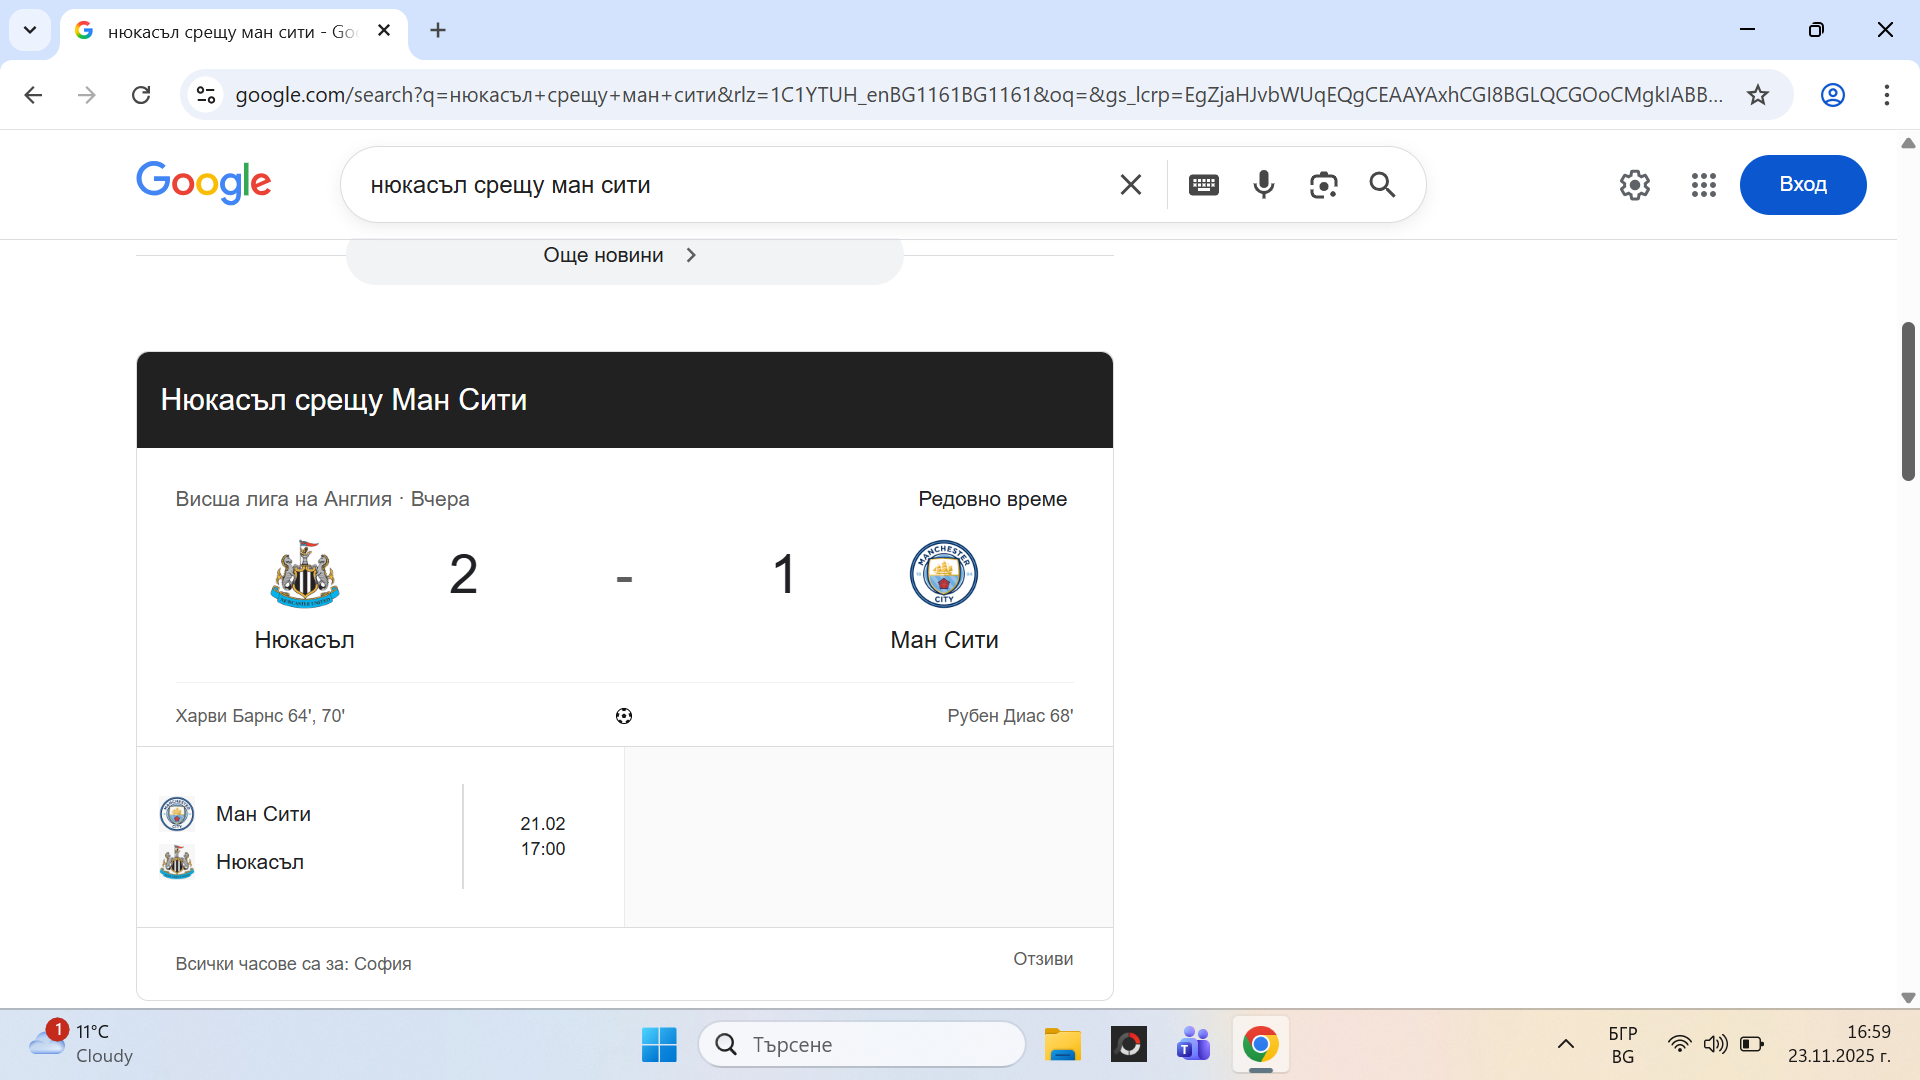Click the voice search microphone icon
The height and width of the screenshot is (1080, 1920).
coord(1264,185)
